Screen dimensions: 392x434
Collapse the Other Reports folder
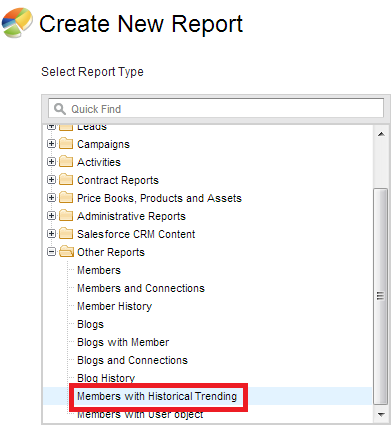click(51, 252)
